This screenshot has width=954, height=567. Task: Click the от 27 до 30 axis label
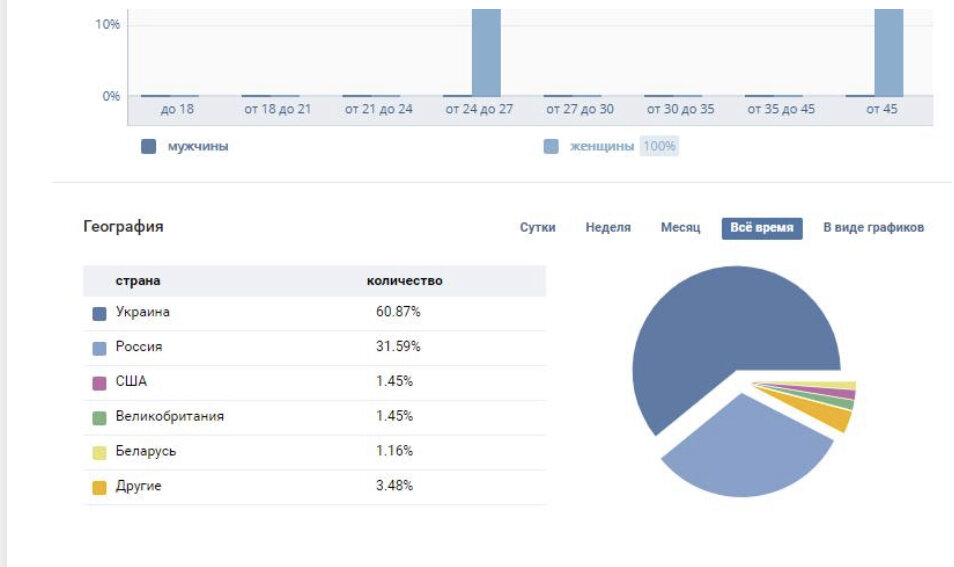(x=580, y=109)
